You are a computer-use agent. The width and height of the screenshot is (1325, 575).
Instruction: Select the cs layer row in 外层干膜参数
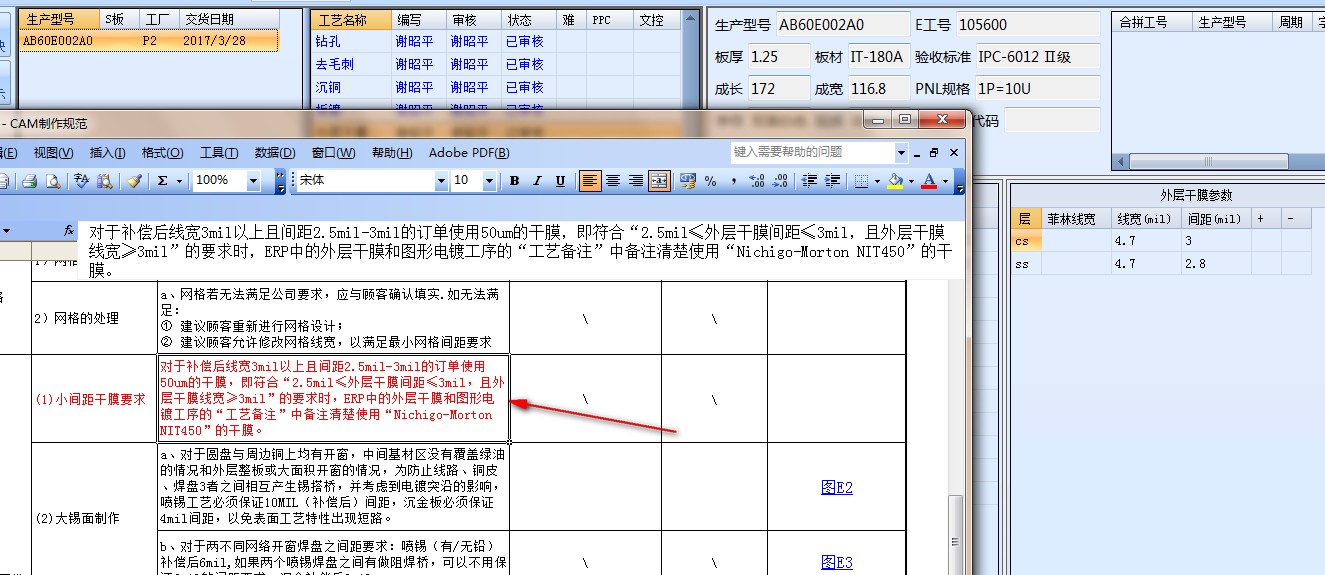(x=1160, y=241)
